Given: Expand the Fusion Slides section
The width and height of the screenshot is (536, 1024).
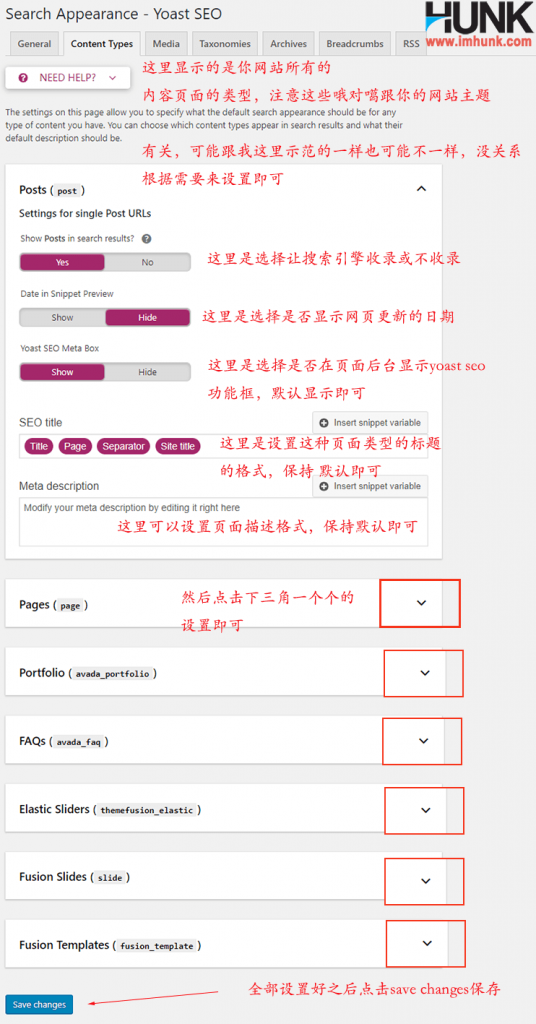Looking at the screenshot, I should tap(426, 881).
